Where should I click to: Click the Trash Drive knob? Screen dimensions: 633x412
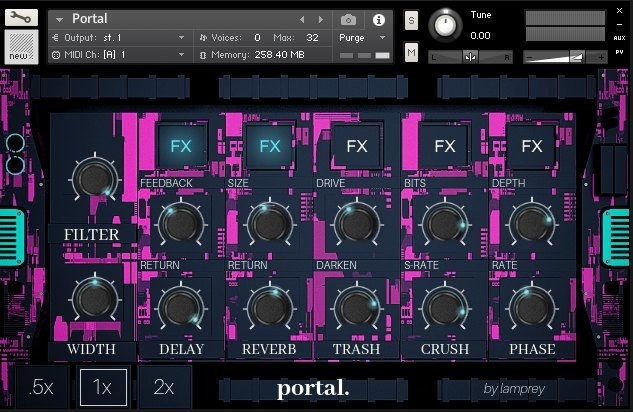pos(357,224)
